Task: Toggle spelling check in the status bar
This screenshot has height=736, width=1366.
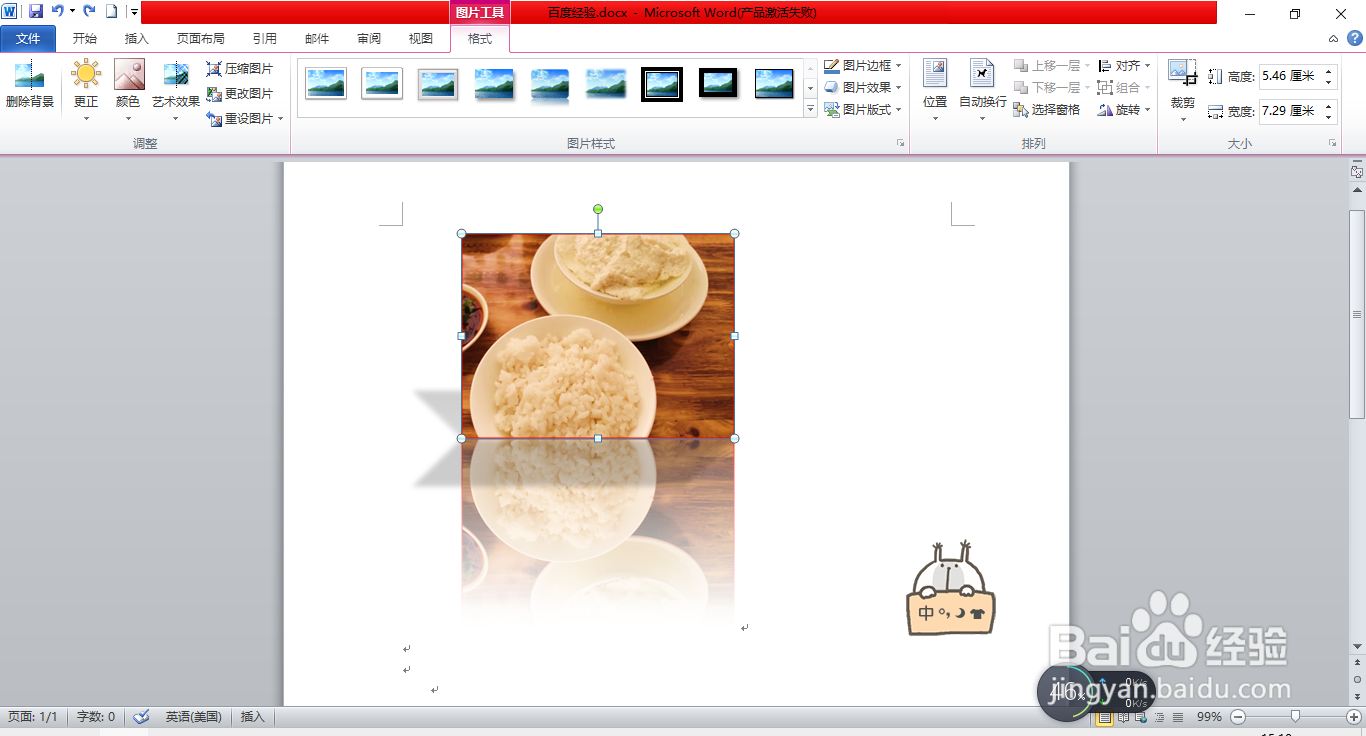Action: point(141,716)
